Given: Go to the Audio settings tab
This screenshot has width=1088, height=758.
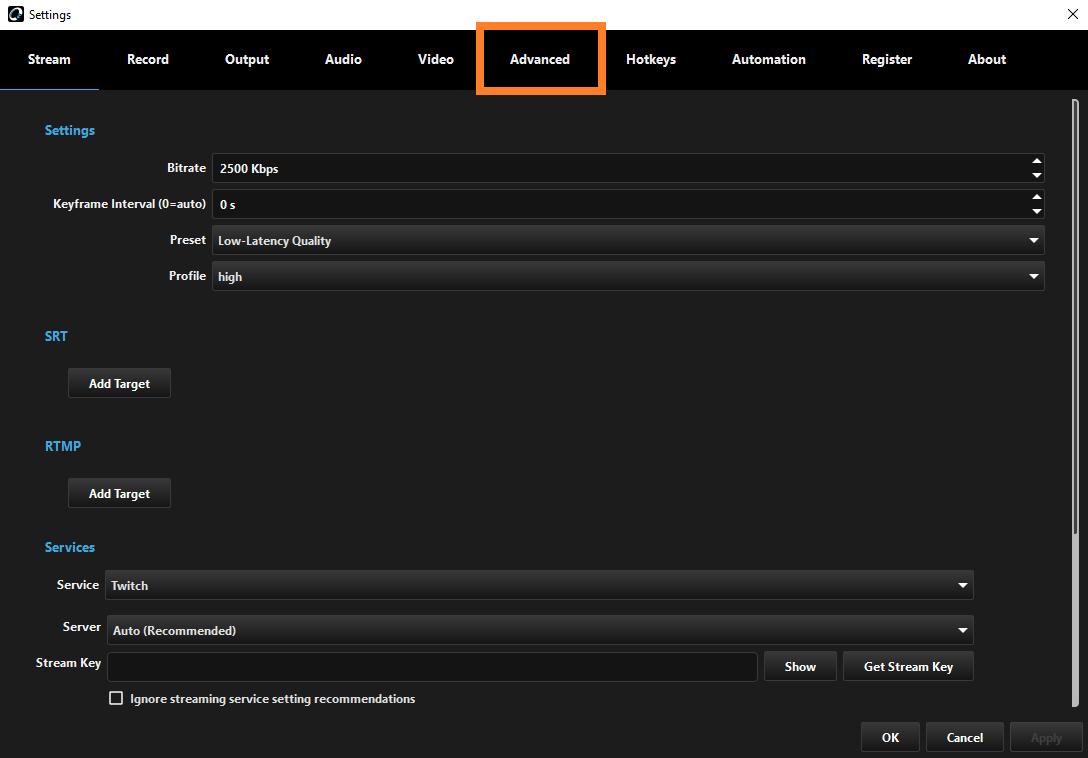Looking at the screenshot, I should click(x=343, y=60).
